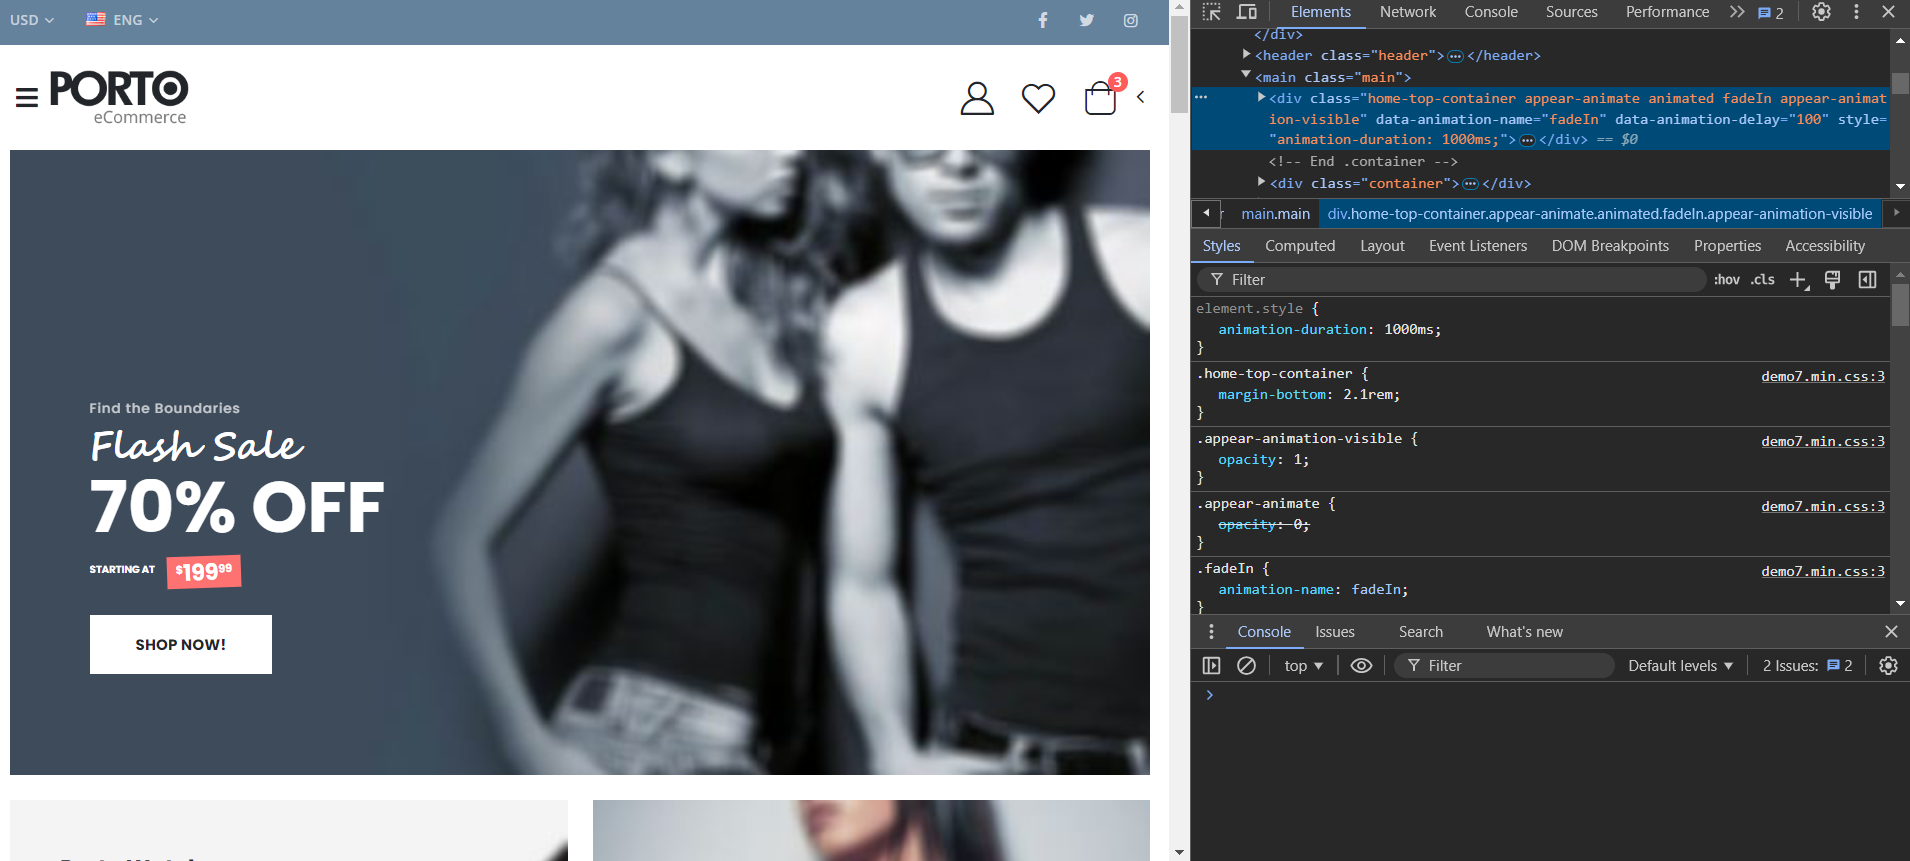Switch drawer to Issues tab
Image resolution: width=1910 pixels, height=861 pixels.
click(1335, 632)
